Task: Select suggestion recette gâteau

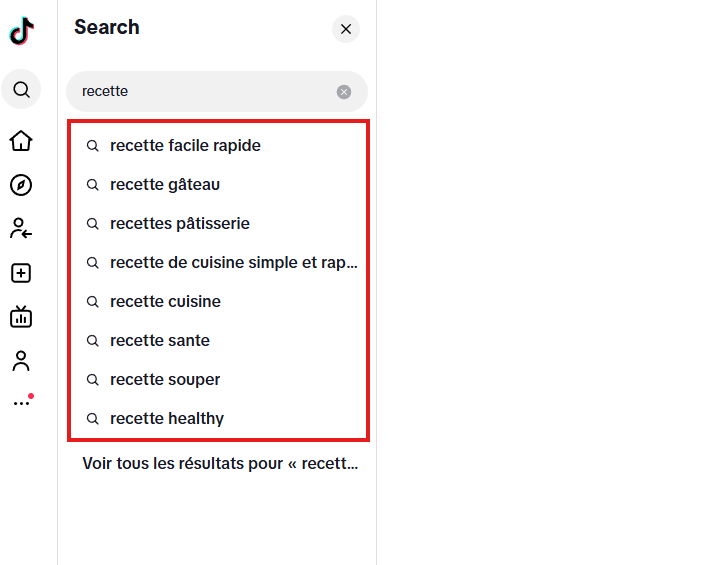Action: [x=165, y=185]
